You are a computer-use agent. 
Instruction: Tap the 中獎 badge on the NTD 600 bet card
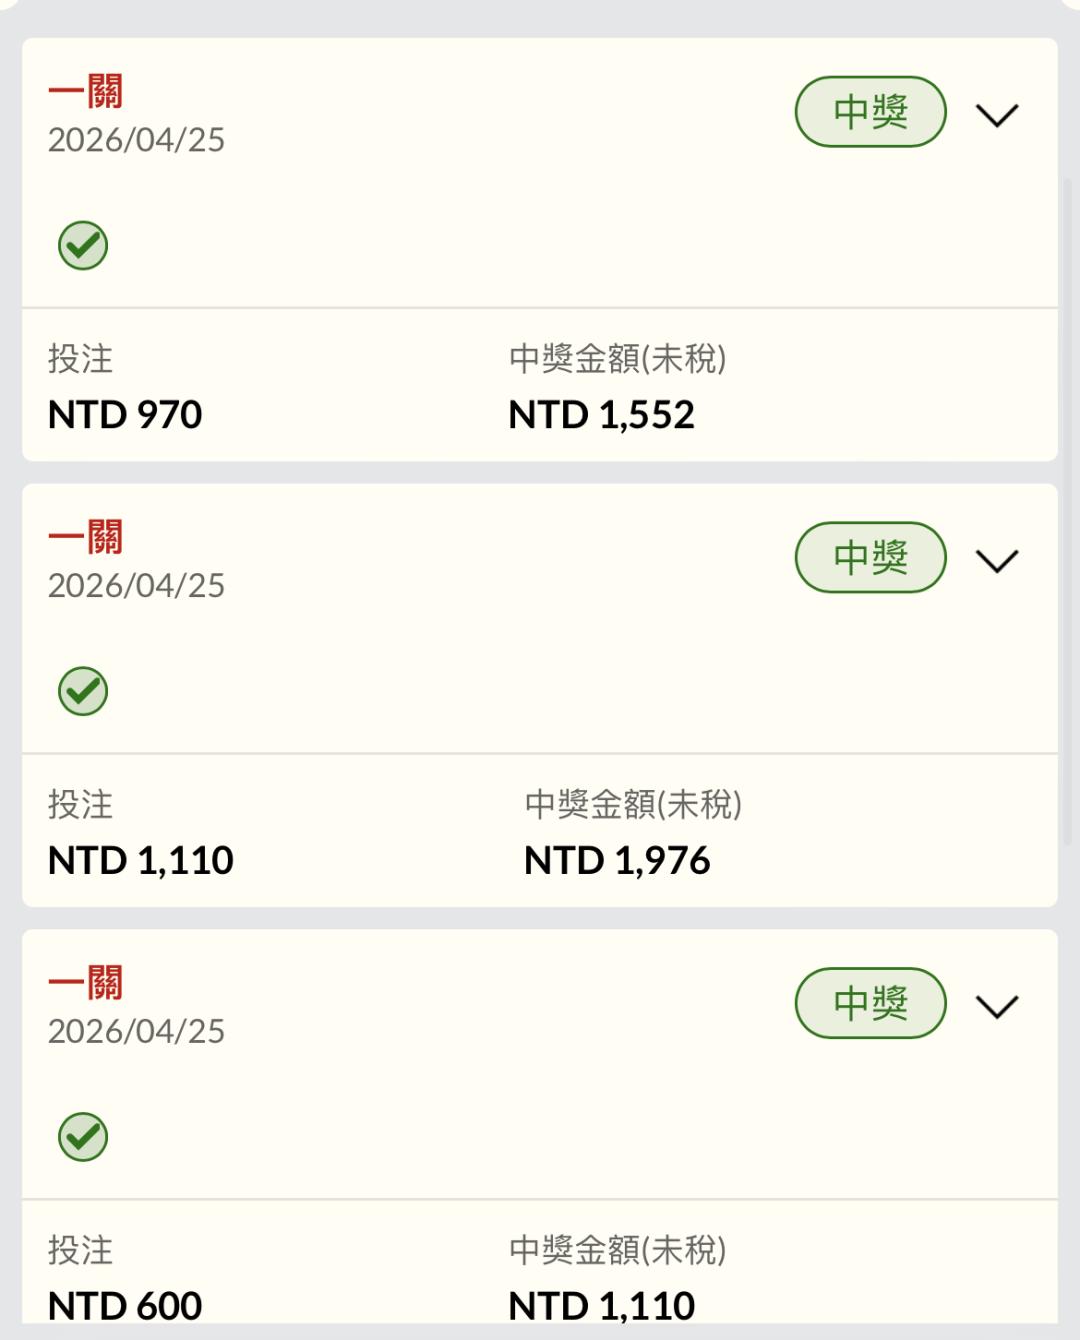(870, 1003)
